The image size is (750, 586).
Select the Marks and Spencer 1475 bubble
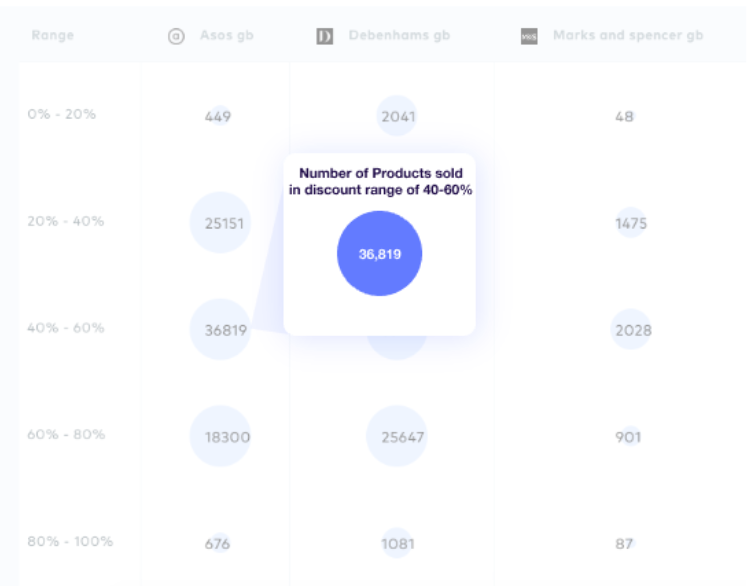coord(630,222)
